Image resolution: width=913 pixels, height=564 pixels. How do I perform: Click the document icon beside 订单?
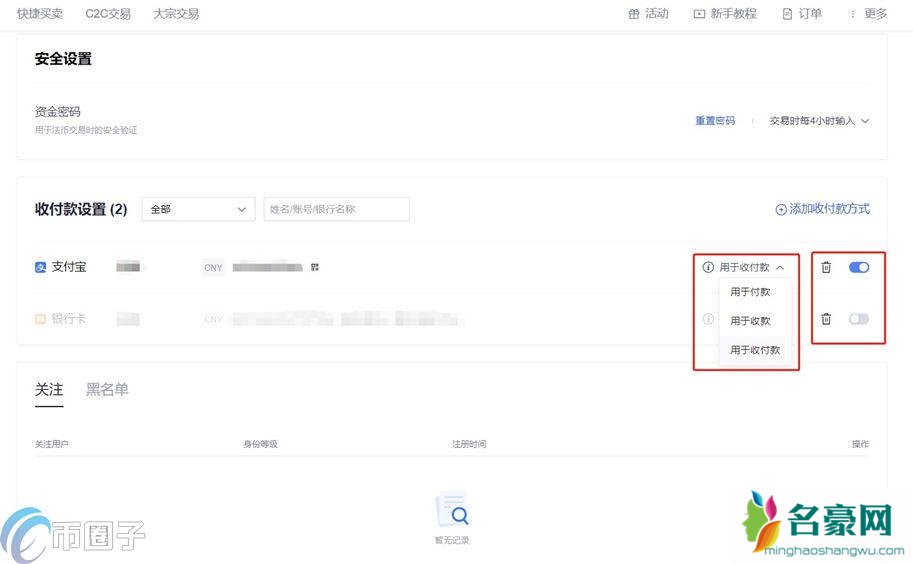coord(787,14)
